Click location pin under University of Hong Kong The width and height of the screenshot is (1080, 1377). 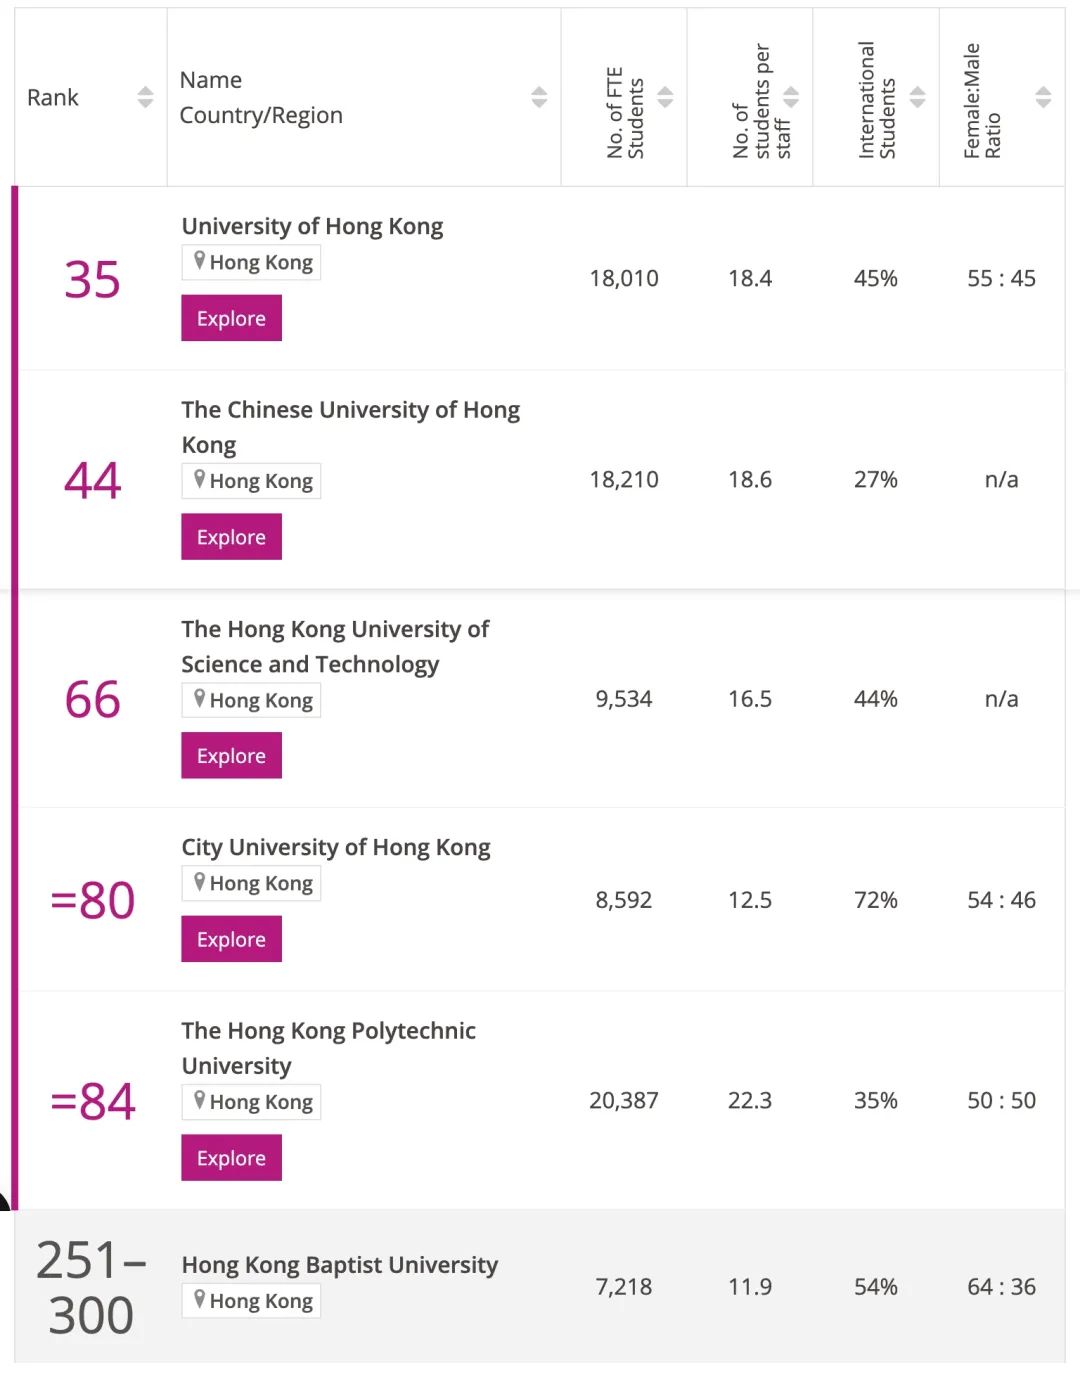200,261
